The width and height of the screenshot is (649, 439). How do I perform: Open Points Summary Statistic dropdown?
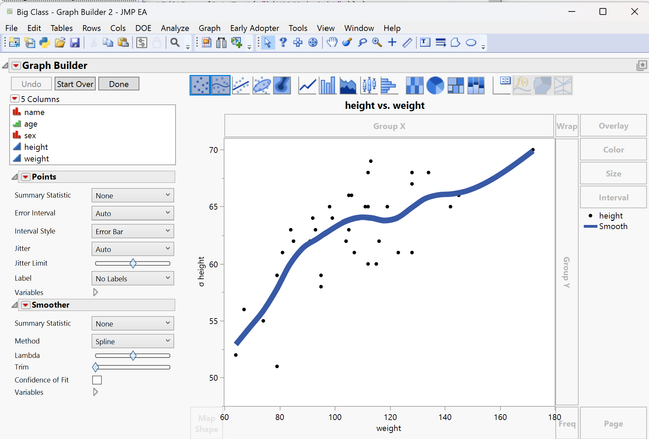132,195
